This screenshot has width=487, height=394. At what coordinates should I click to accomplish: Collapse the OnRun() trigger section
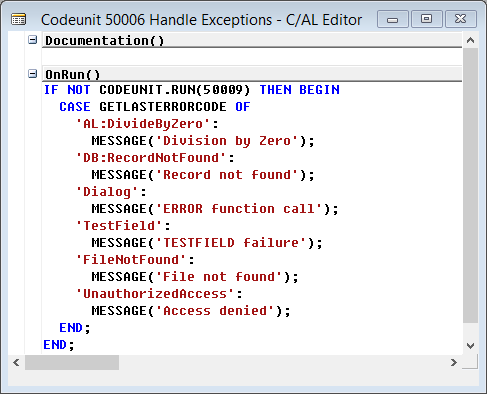[x=33, y=74]
